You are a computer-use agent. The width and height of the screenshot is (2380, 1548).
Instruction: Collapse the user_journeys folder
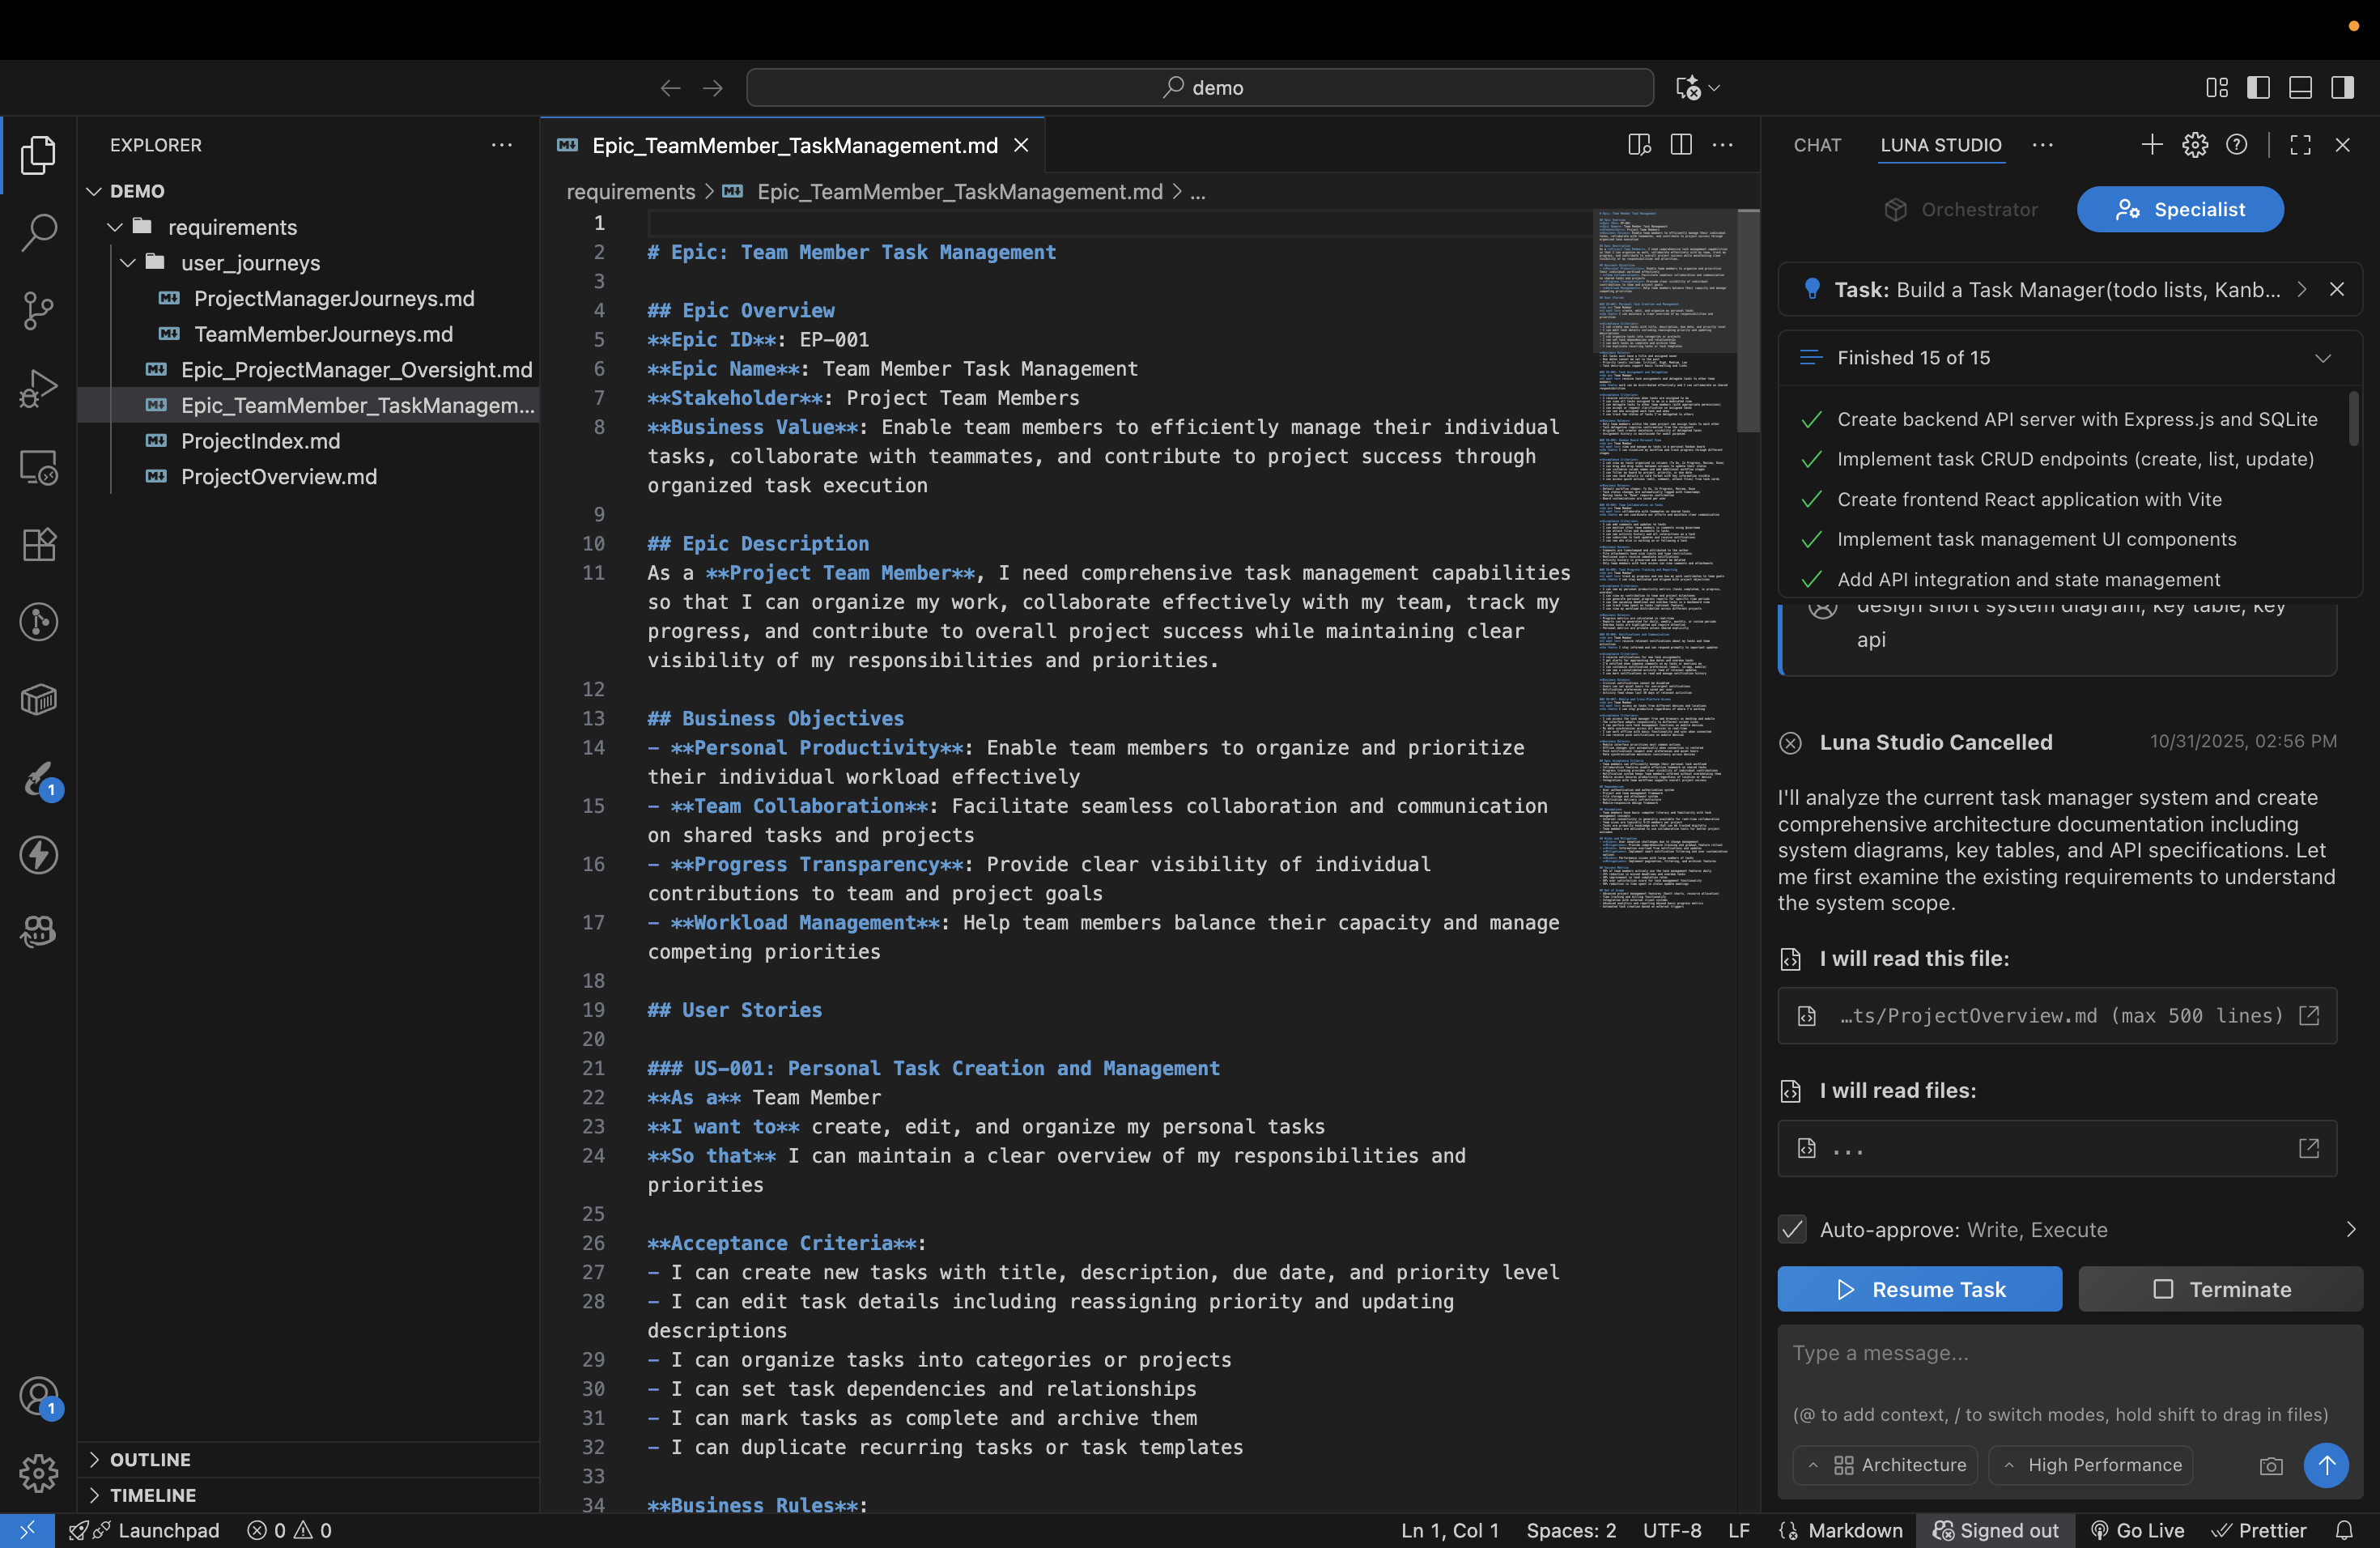[127, 263]
